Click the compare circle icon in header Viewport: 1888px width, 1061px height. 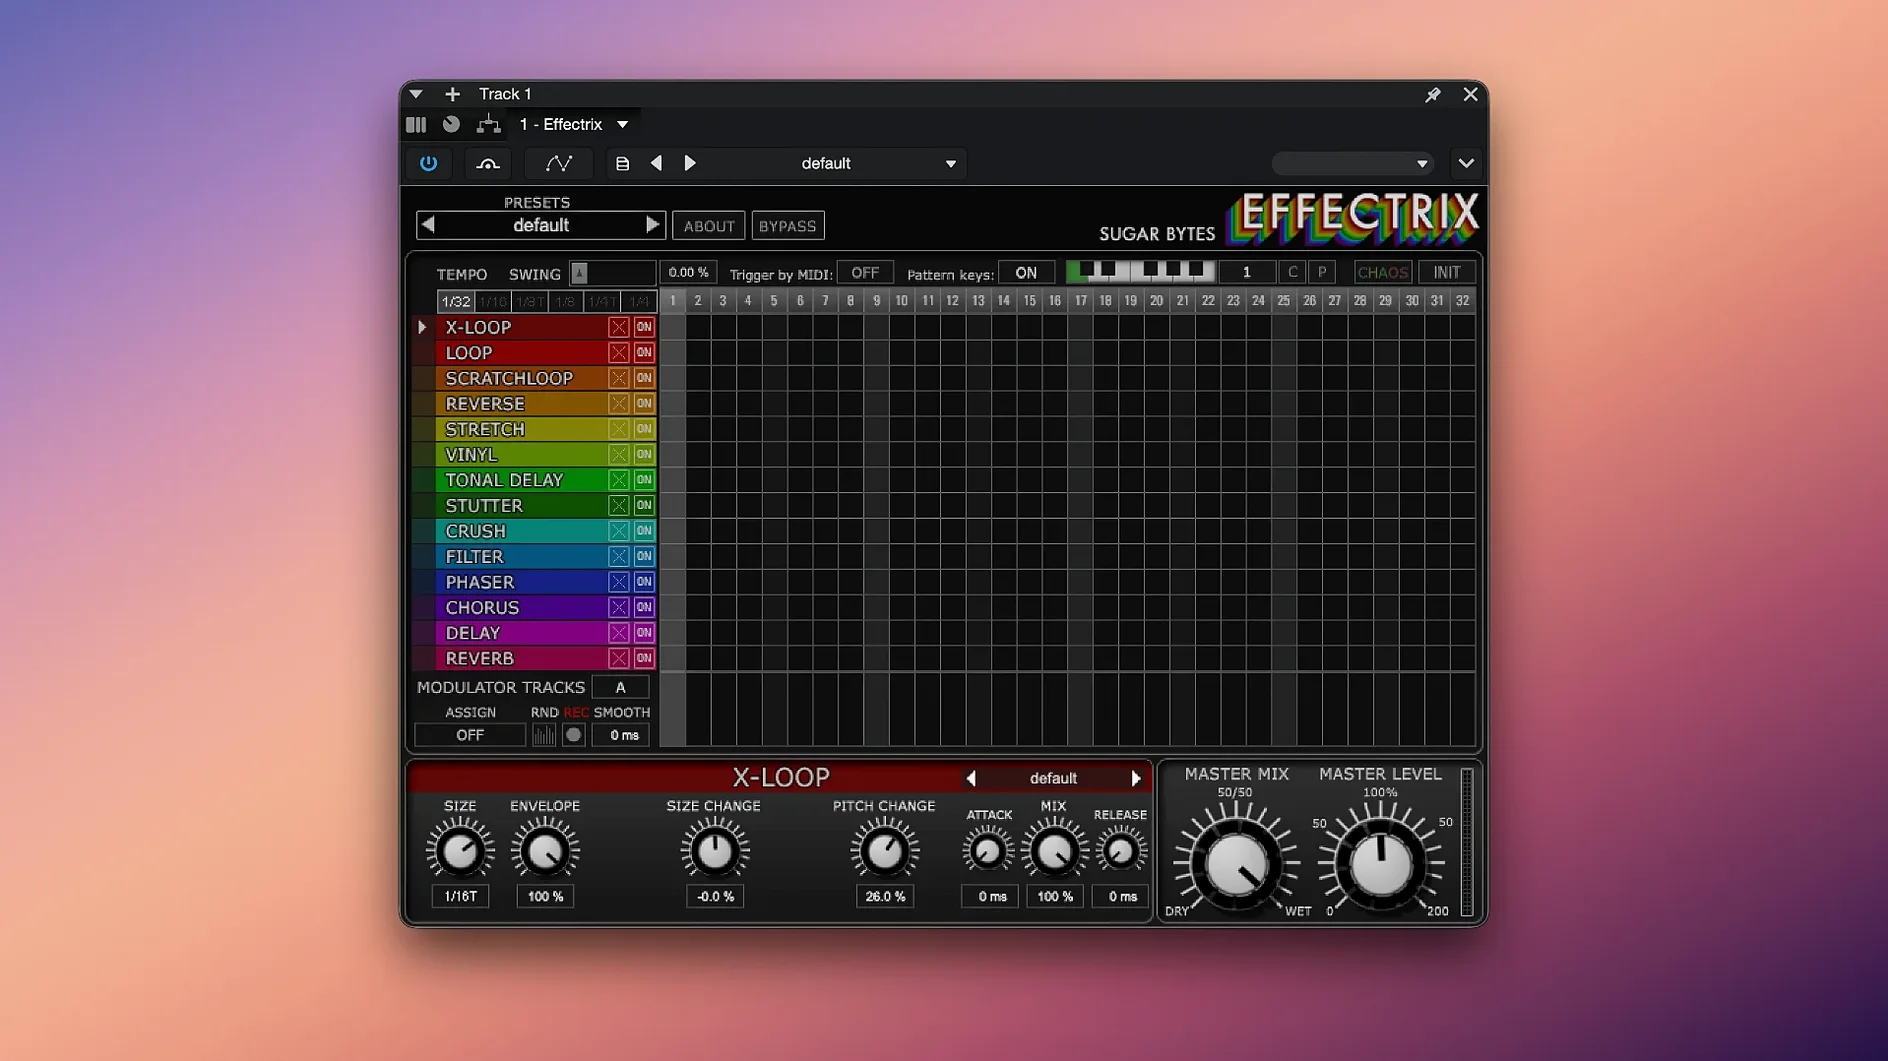click(x=451, y=124)
